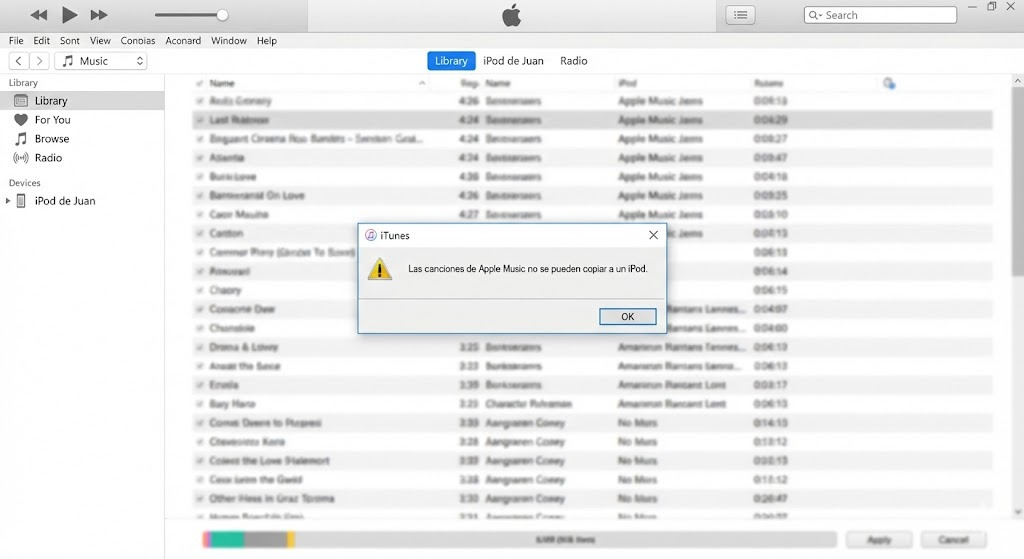Screen dimensions: 1024x559
Task: Click the Apply button
Action: tap(879, 539)
